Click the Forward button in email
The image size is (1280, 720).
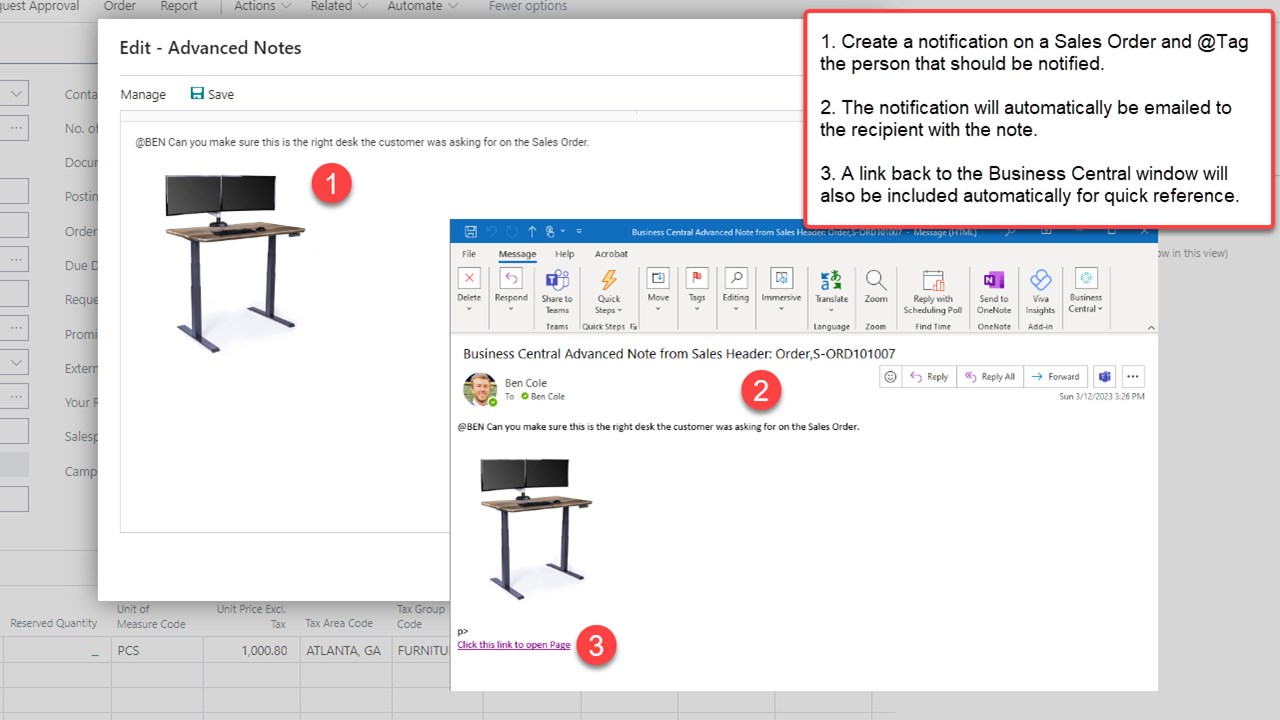[1056, 377]
